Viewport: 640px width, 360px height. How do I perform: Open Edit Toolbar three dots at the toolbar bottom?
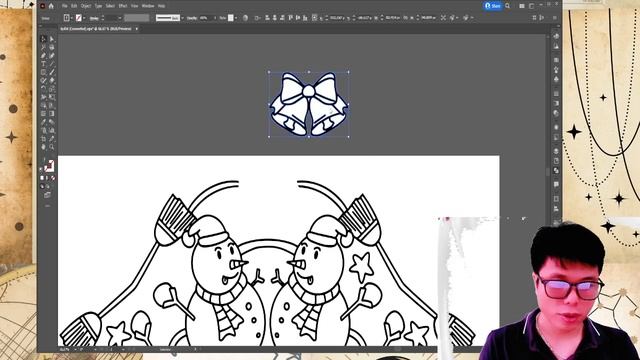[48, 206]
